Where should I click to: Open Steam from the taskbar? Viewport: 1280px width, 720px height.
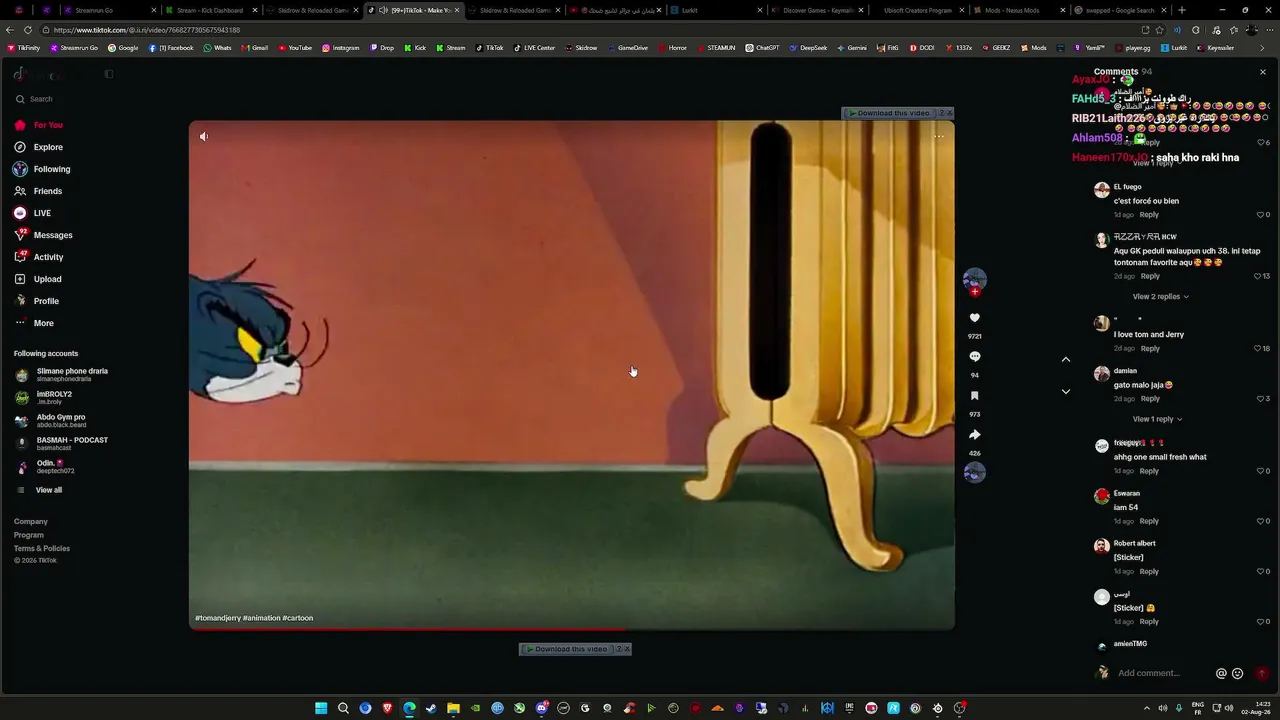pyautogui.click(x=431, y=708)
